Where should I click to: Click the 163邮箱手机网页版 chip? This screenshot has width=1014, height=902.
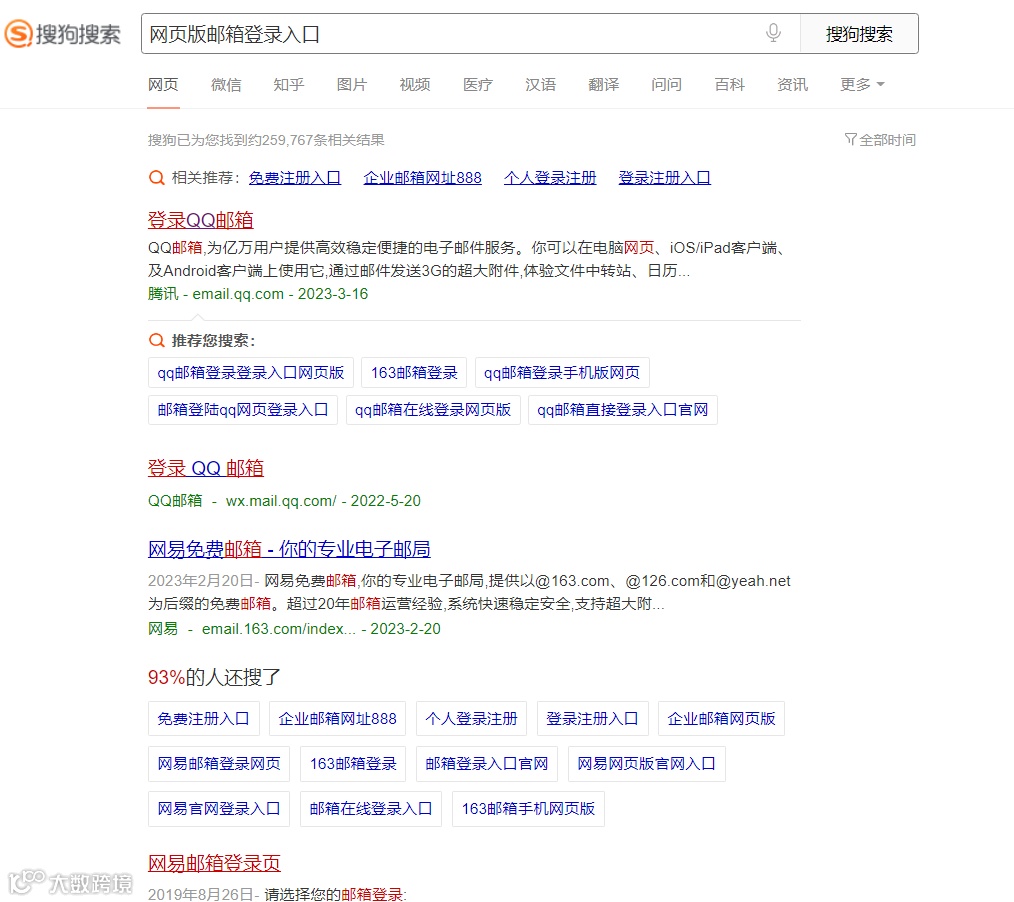[528, 809]
